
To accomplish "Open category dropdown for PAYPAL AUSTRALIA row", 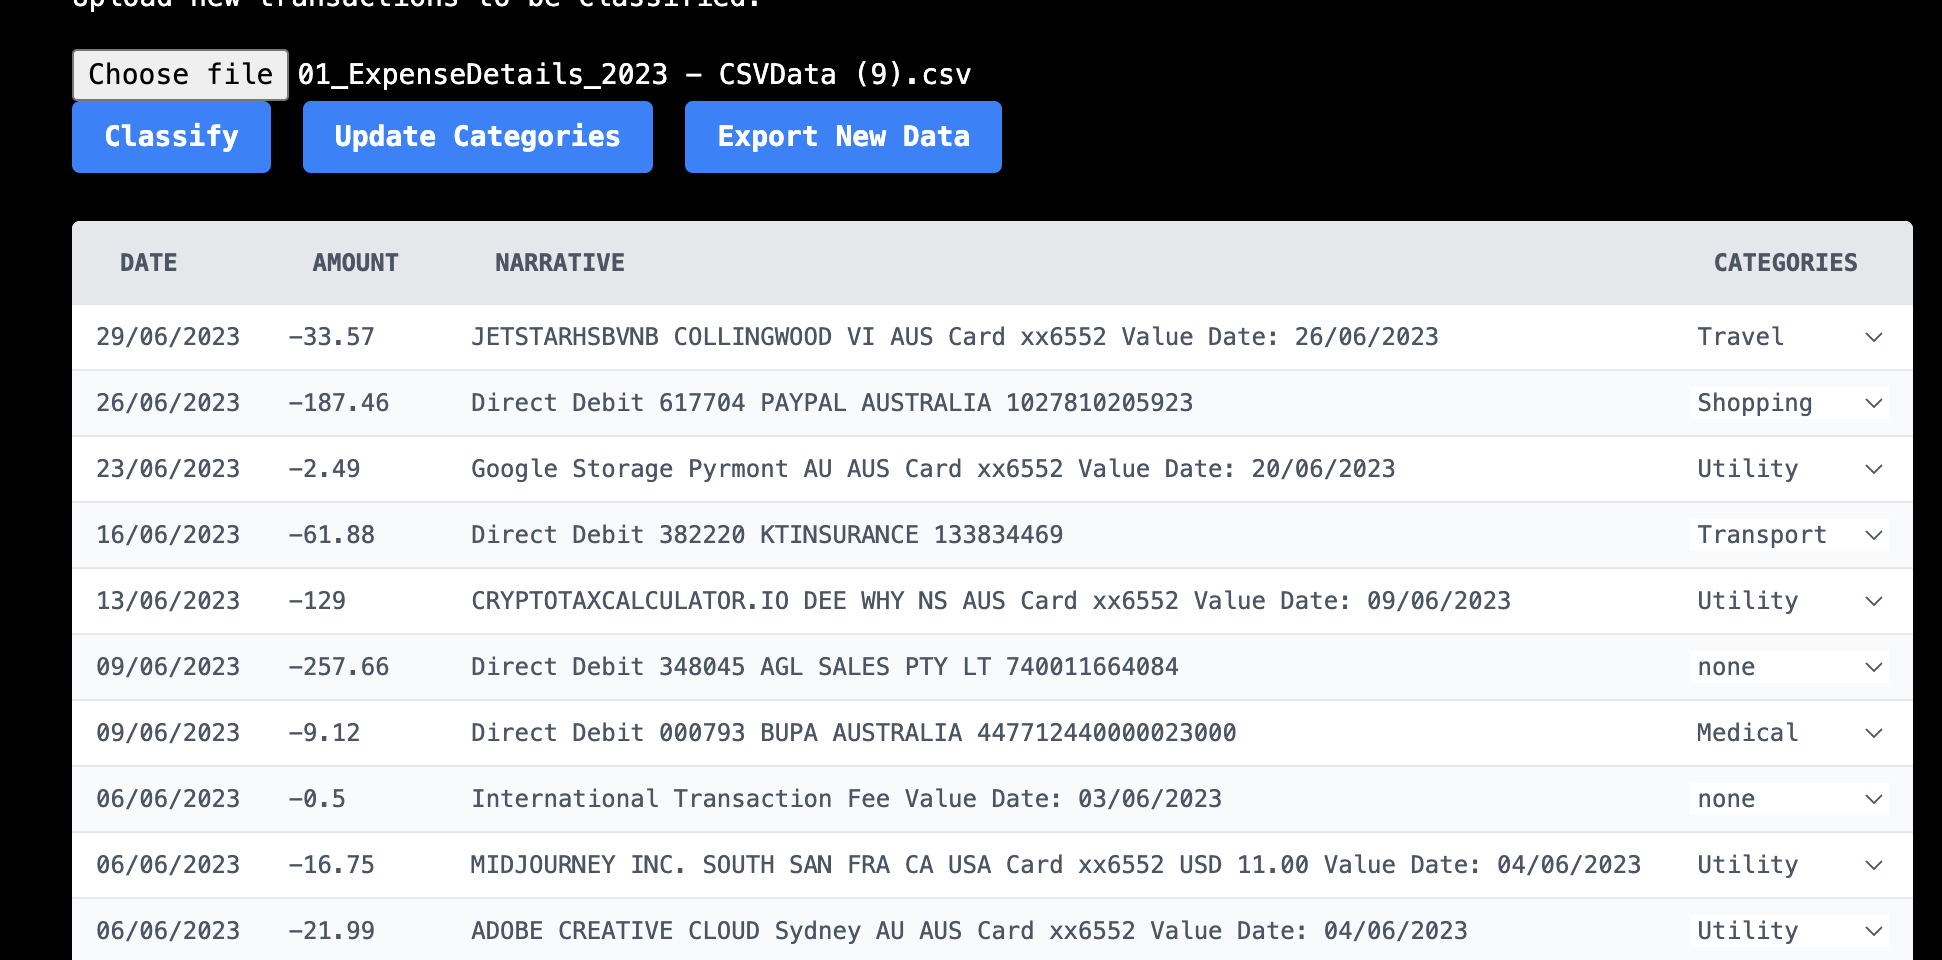I will click(x=1789, y=403).
